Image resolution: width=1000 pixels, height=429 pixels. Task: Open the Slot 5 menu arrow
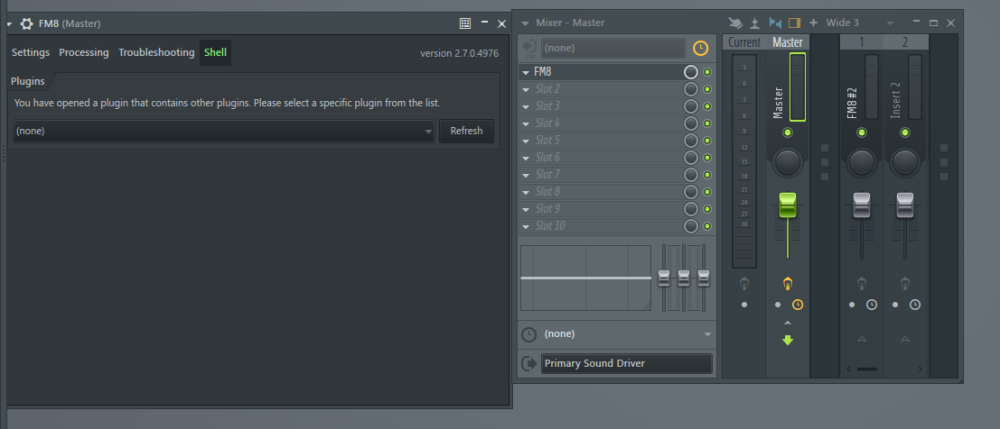[x=526, y=141]
